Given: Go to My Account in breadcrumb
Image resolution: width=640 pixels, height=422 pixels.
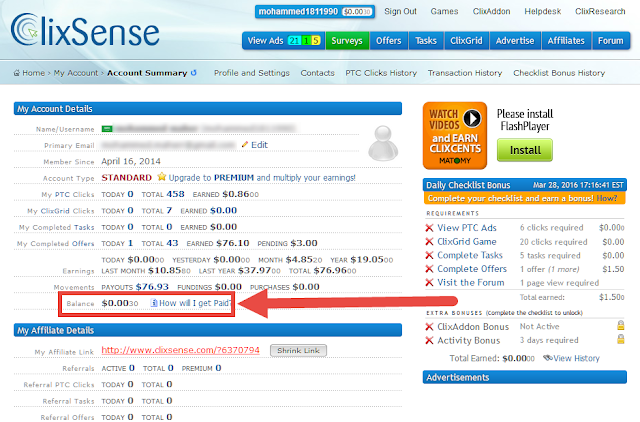Looking at the screenshot, I should 76,73.
